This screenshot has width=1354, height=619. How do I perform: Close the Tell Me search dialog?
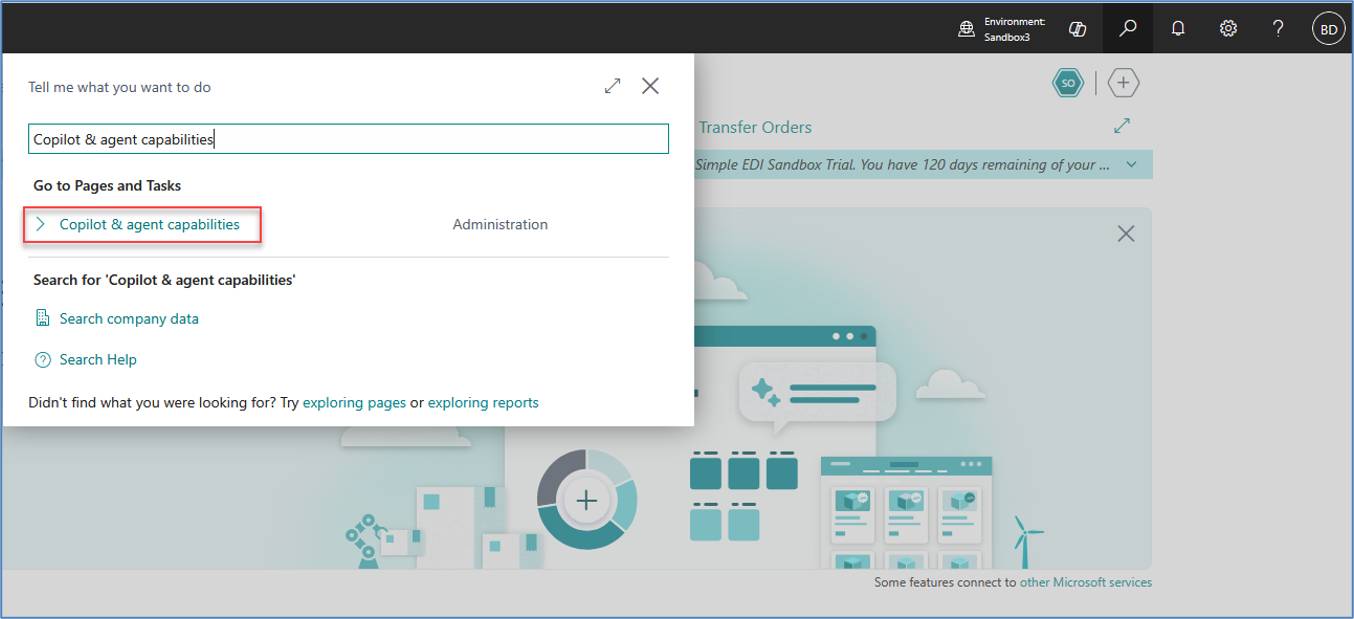[x=650, y=86]
